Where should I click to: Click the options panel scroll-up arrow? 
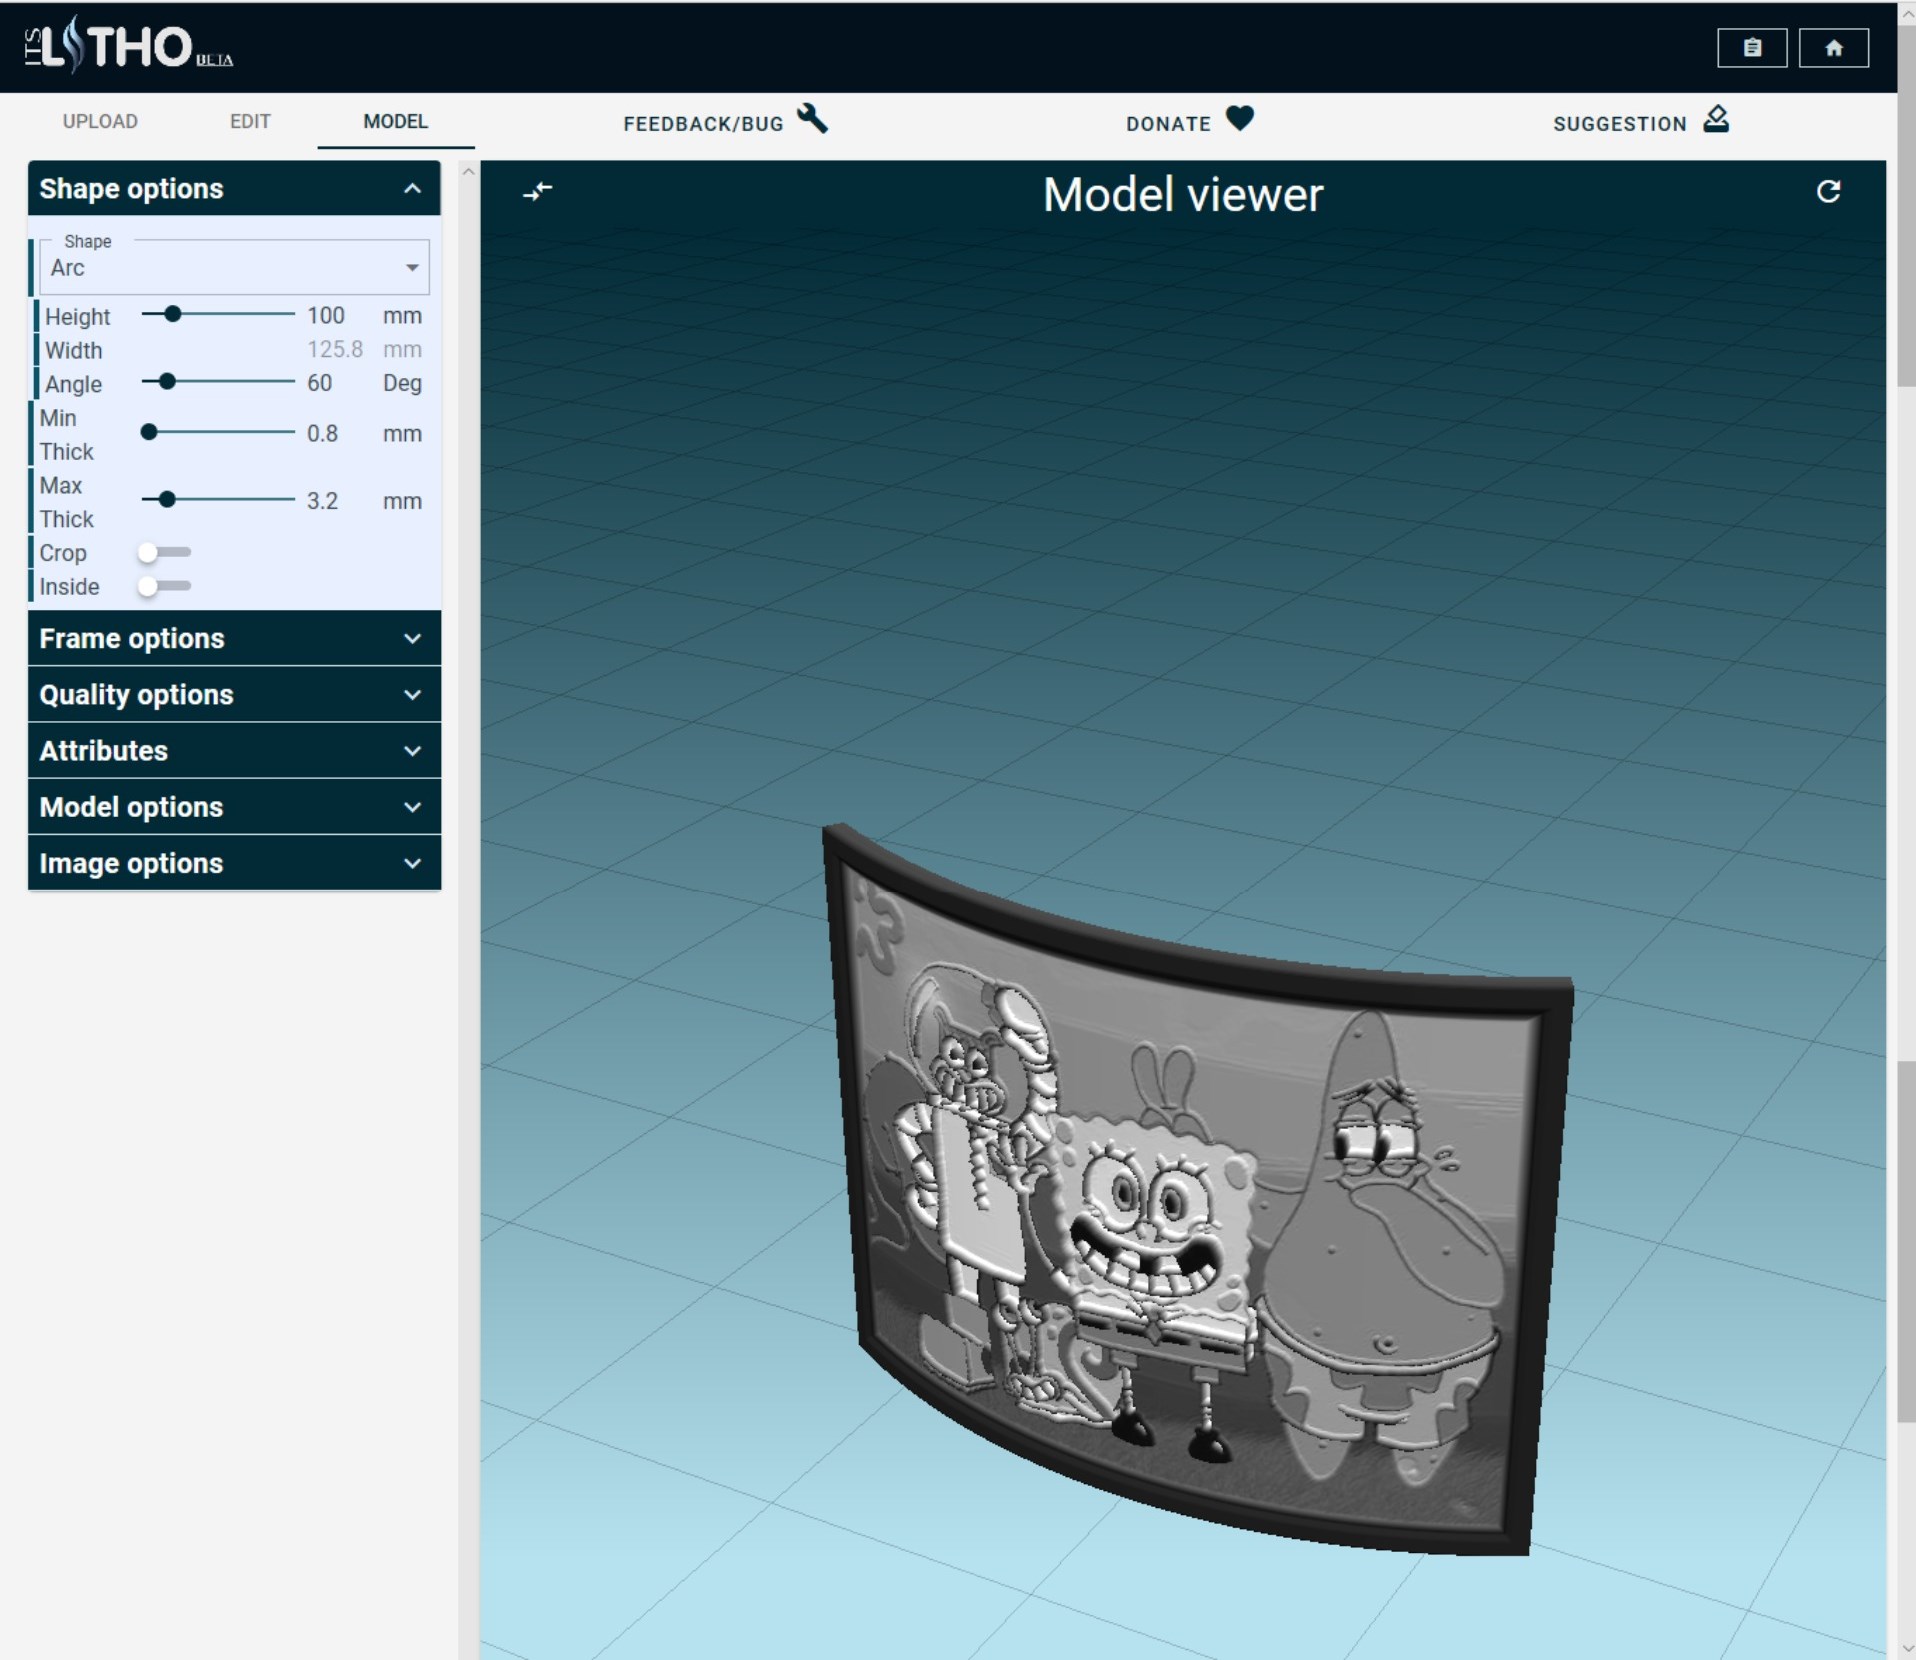click(468, 172)
